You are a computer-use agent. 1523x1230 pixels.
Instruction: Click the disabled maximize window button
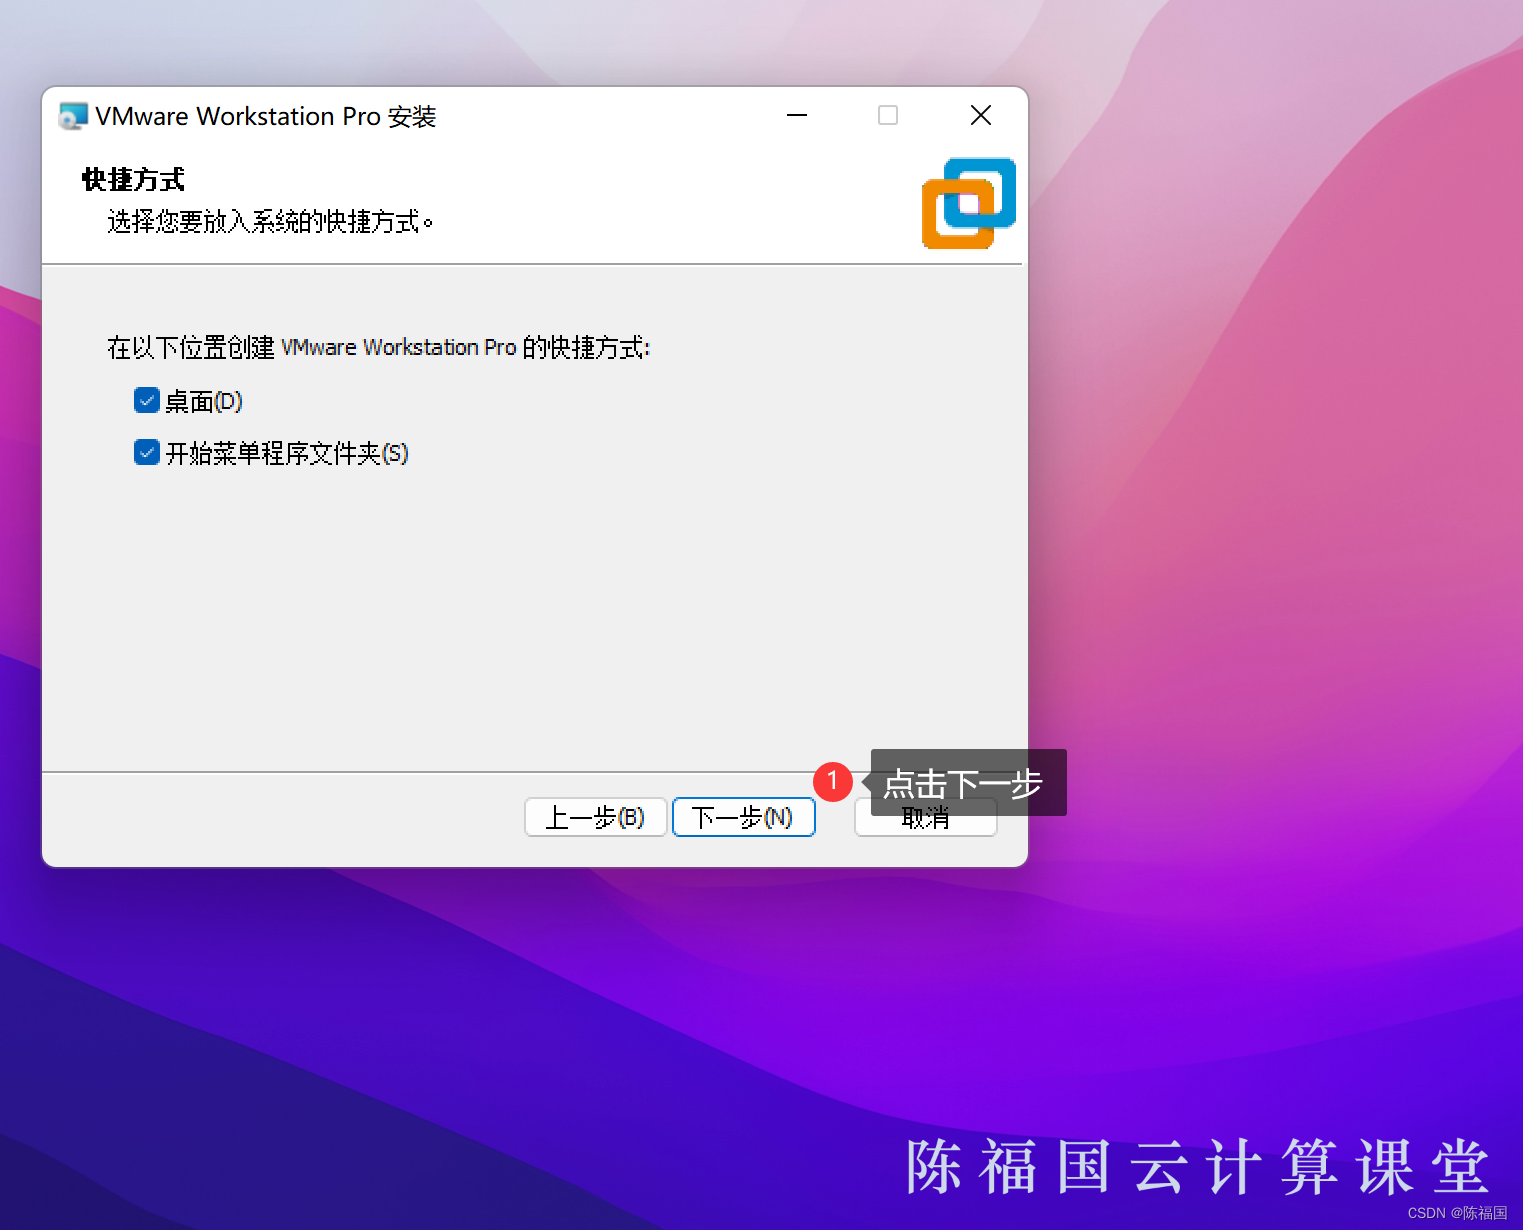[888, 116]
